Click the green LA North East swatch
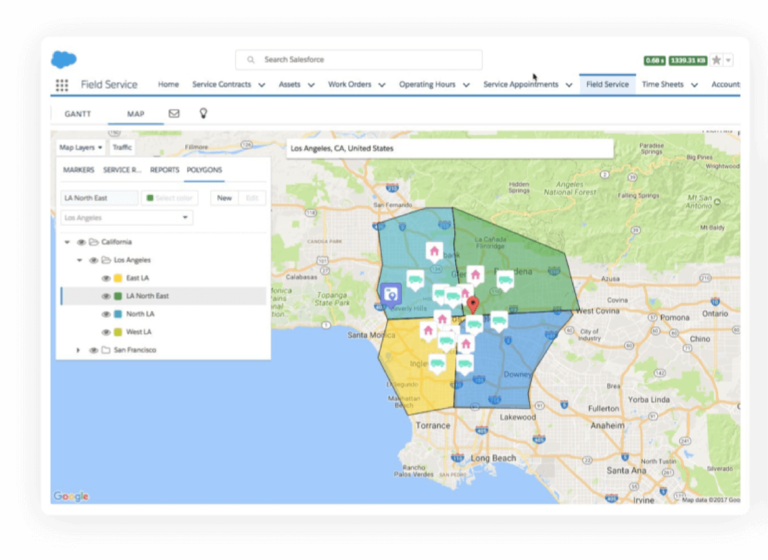This screenshot has width=768, height=560. coord(118,296)
